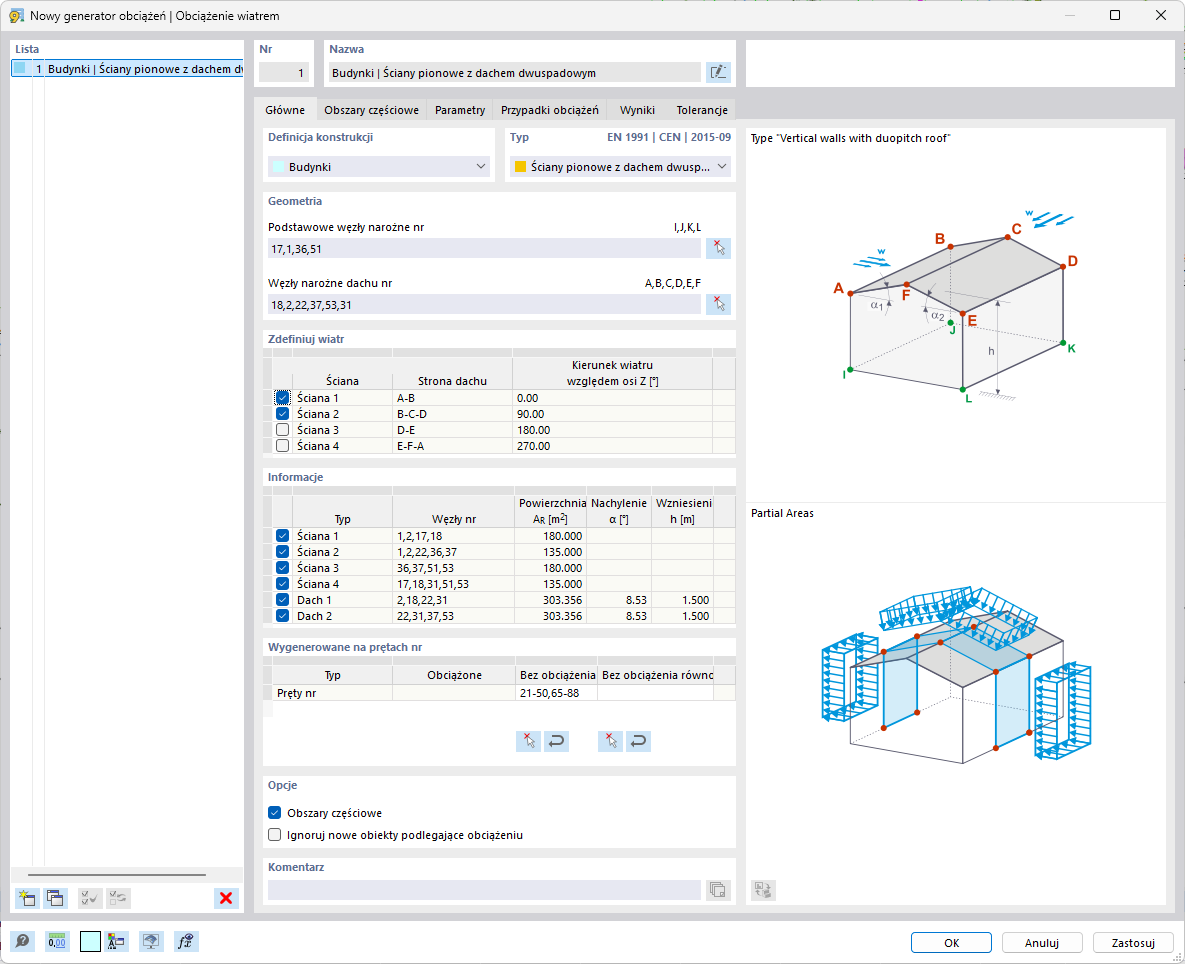The image size is (1185, 964).
Task: Uncheck Ściana 1 in the wind definition table
Action: (283, 397)
